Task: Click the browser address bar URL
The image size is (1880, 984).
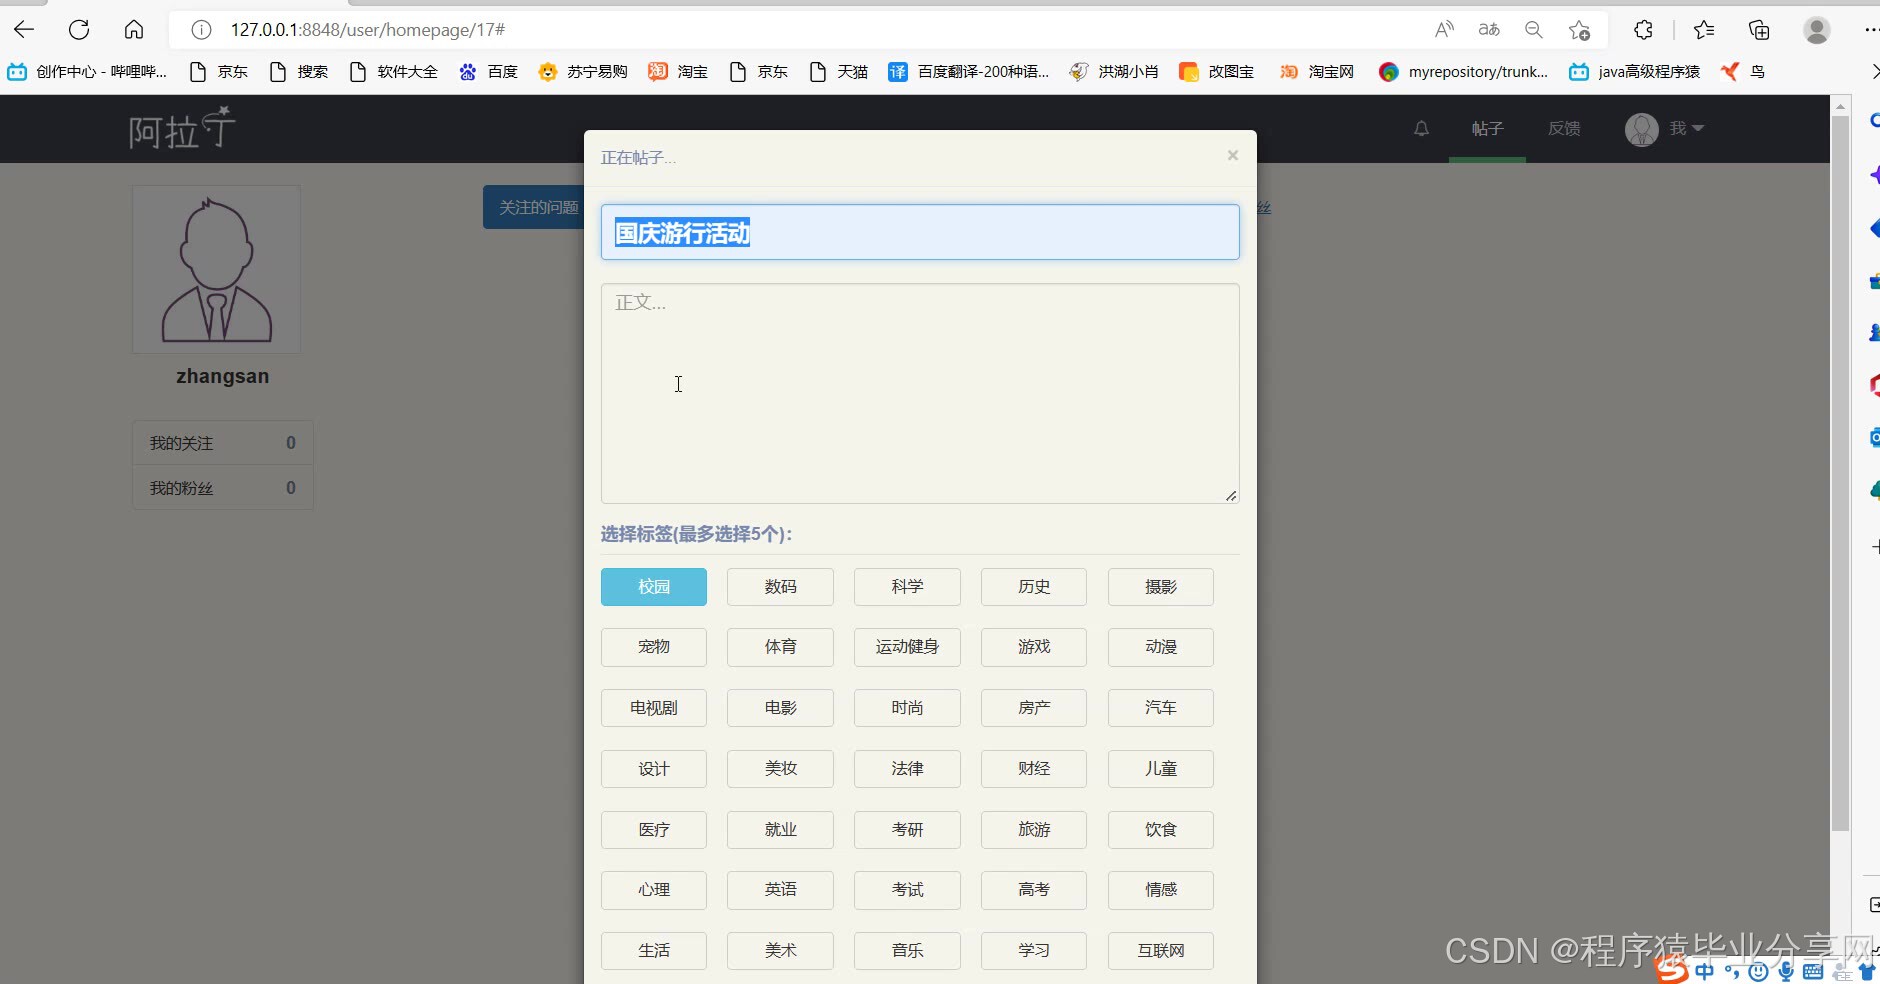Action: [x=368, y=30]
